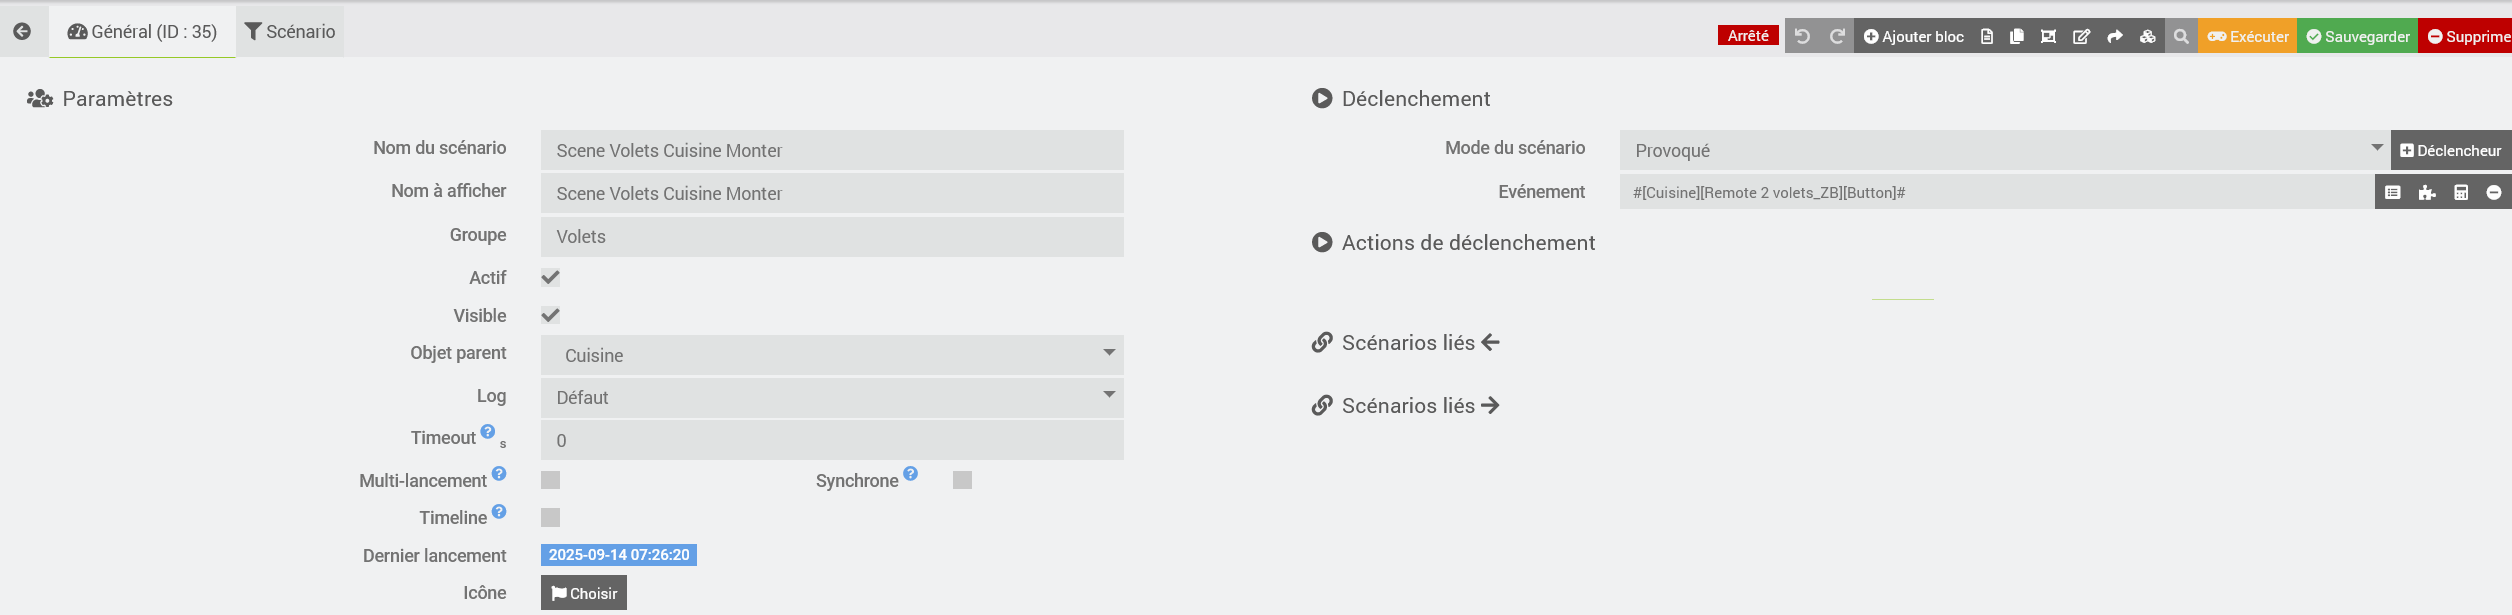Switch to the Scénario tab
The image size is (2512, 615).
(290, 32)
